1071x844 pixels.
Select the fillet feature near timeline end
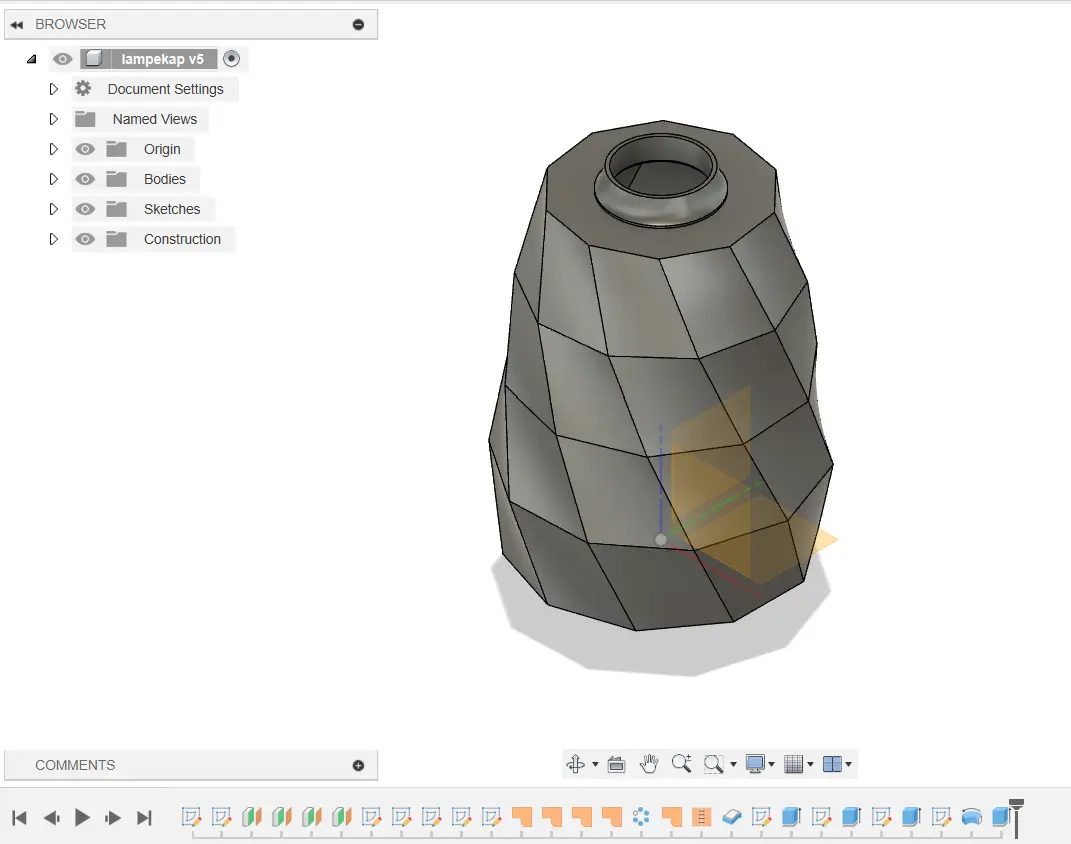click(x=971, y=817)
